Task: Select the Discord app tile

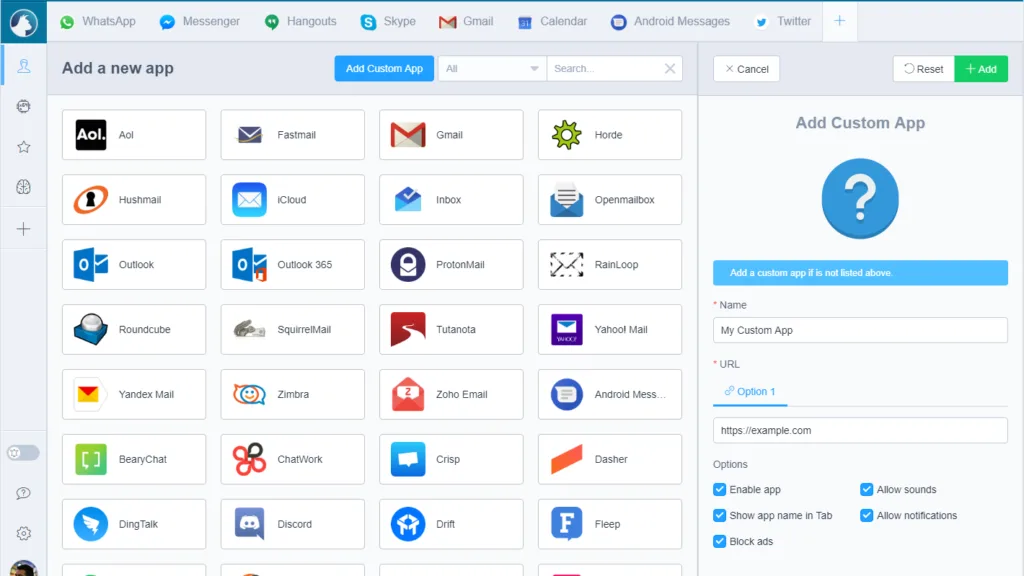Action: coord(293,524)
